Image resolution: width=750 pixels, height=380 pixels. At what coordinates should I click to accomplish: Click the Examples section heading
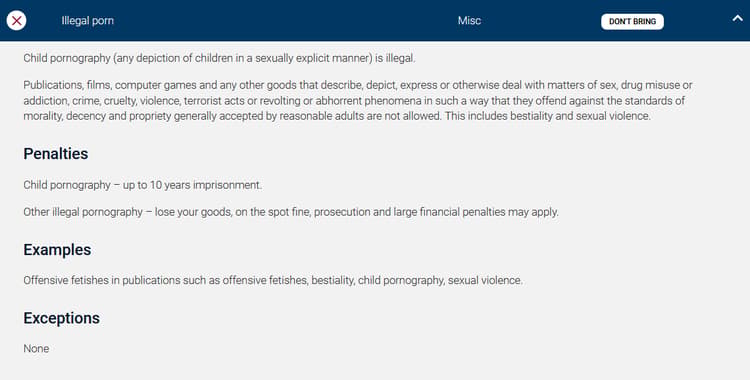tap(57, 250)
